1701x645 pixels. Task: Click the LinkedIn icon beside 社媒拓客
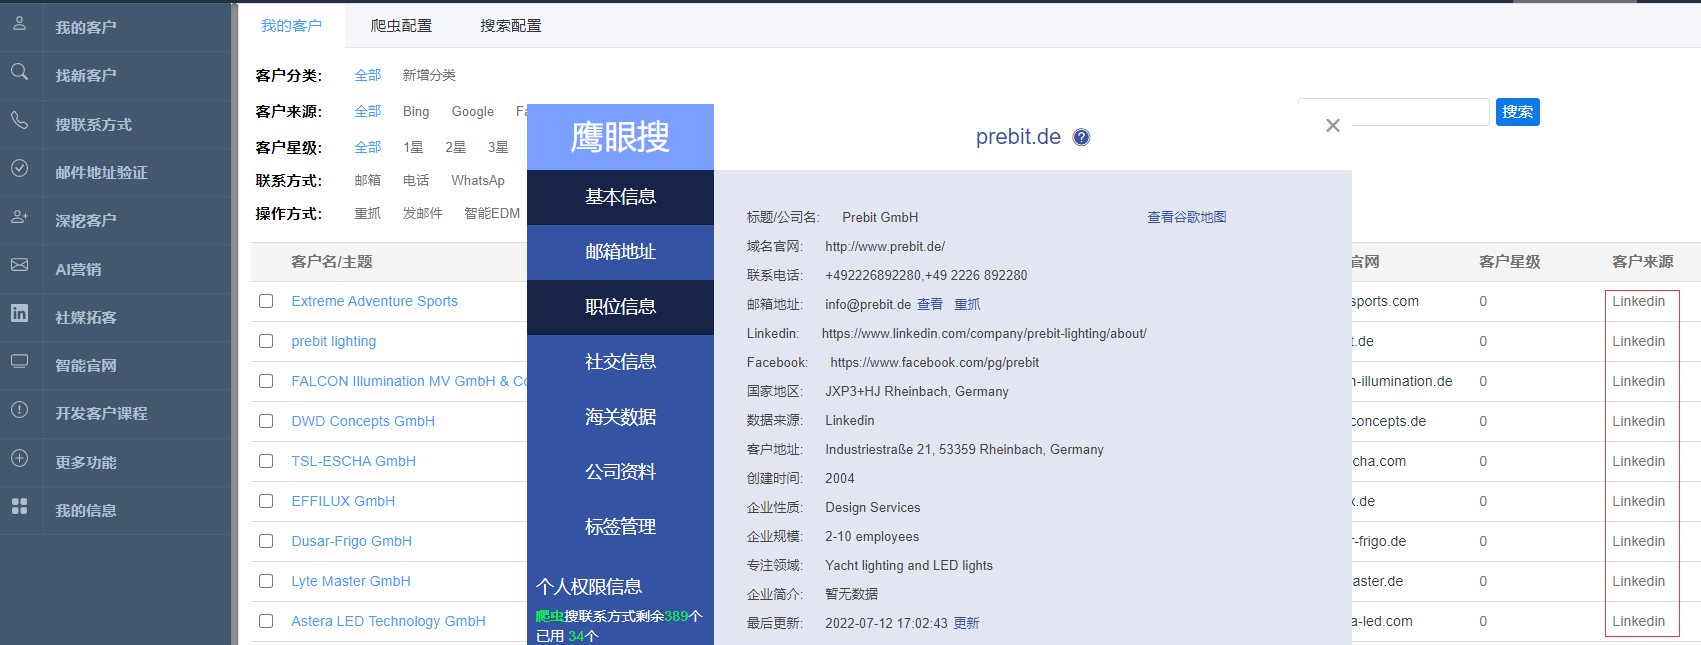[x=19, y=313]
